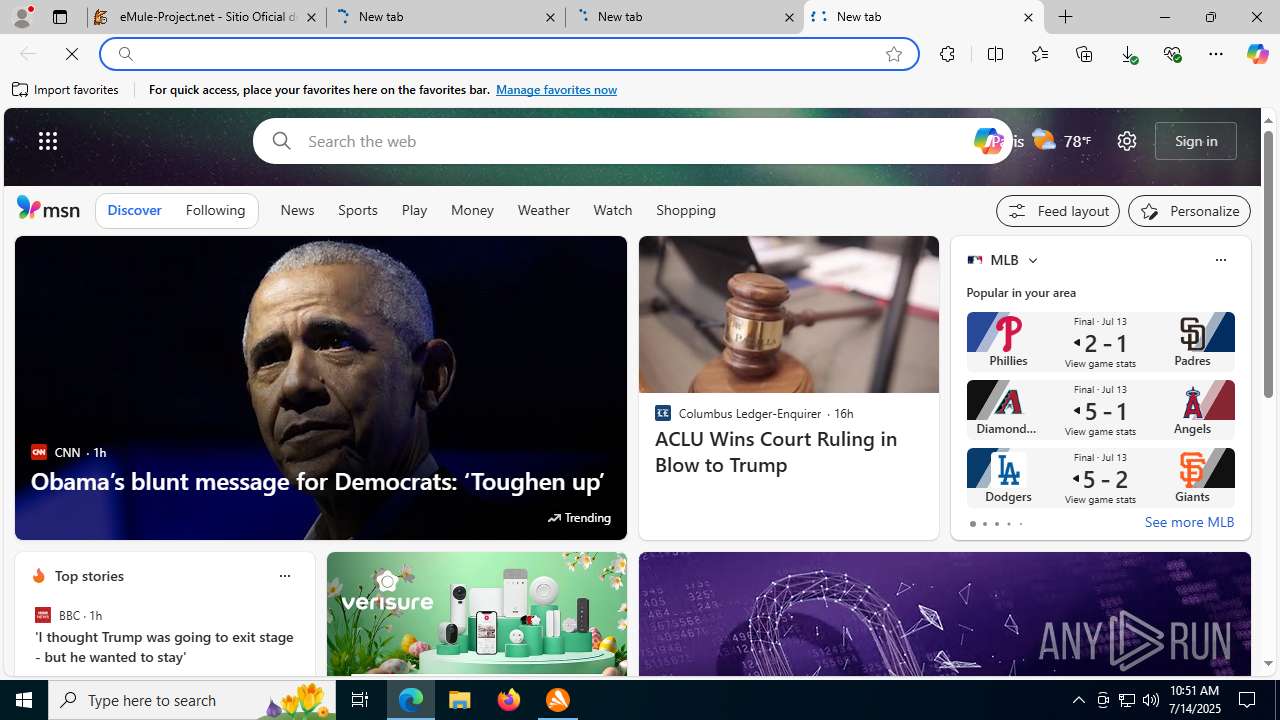Add this page to favorites star icon
The image size is (1280, 720).
click(894, 54)
